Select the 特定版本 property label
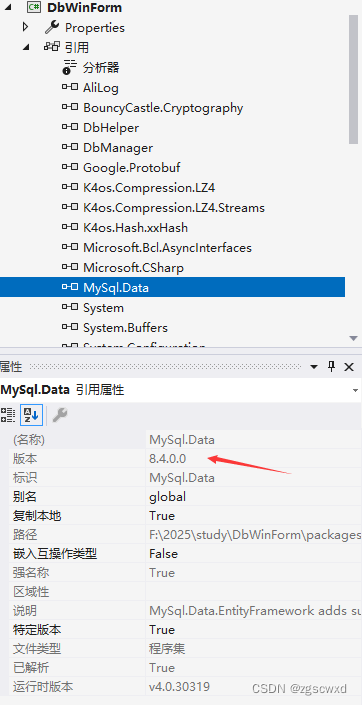This screenshot has width=362, height=705. pos(37,630)
